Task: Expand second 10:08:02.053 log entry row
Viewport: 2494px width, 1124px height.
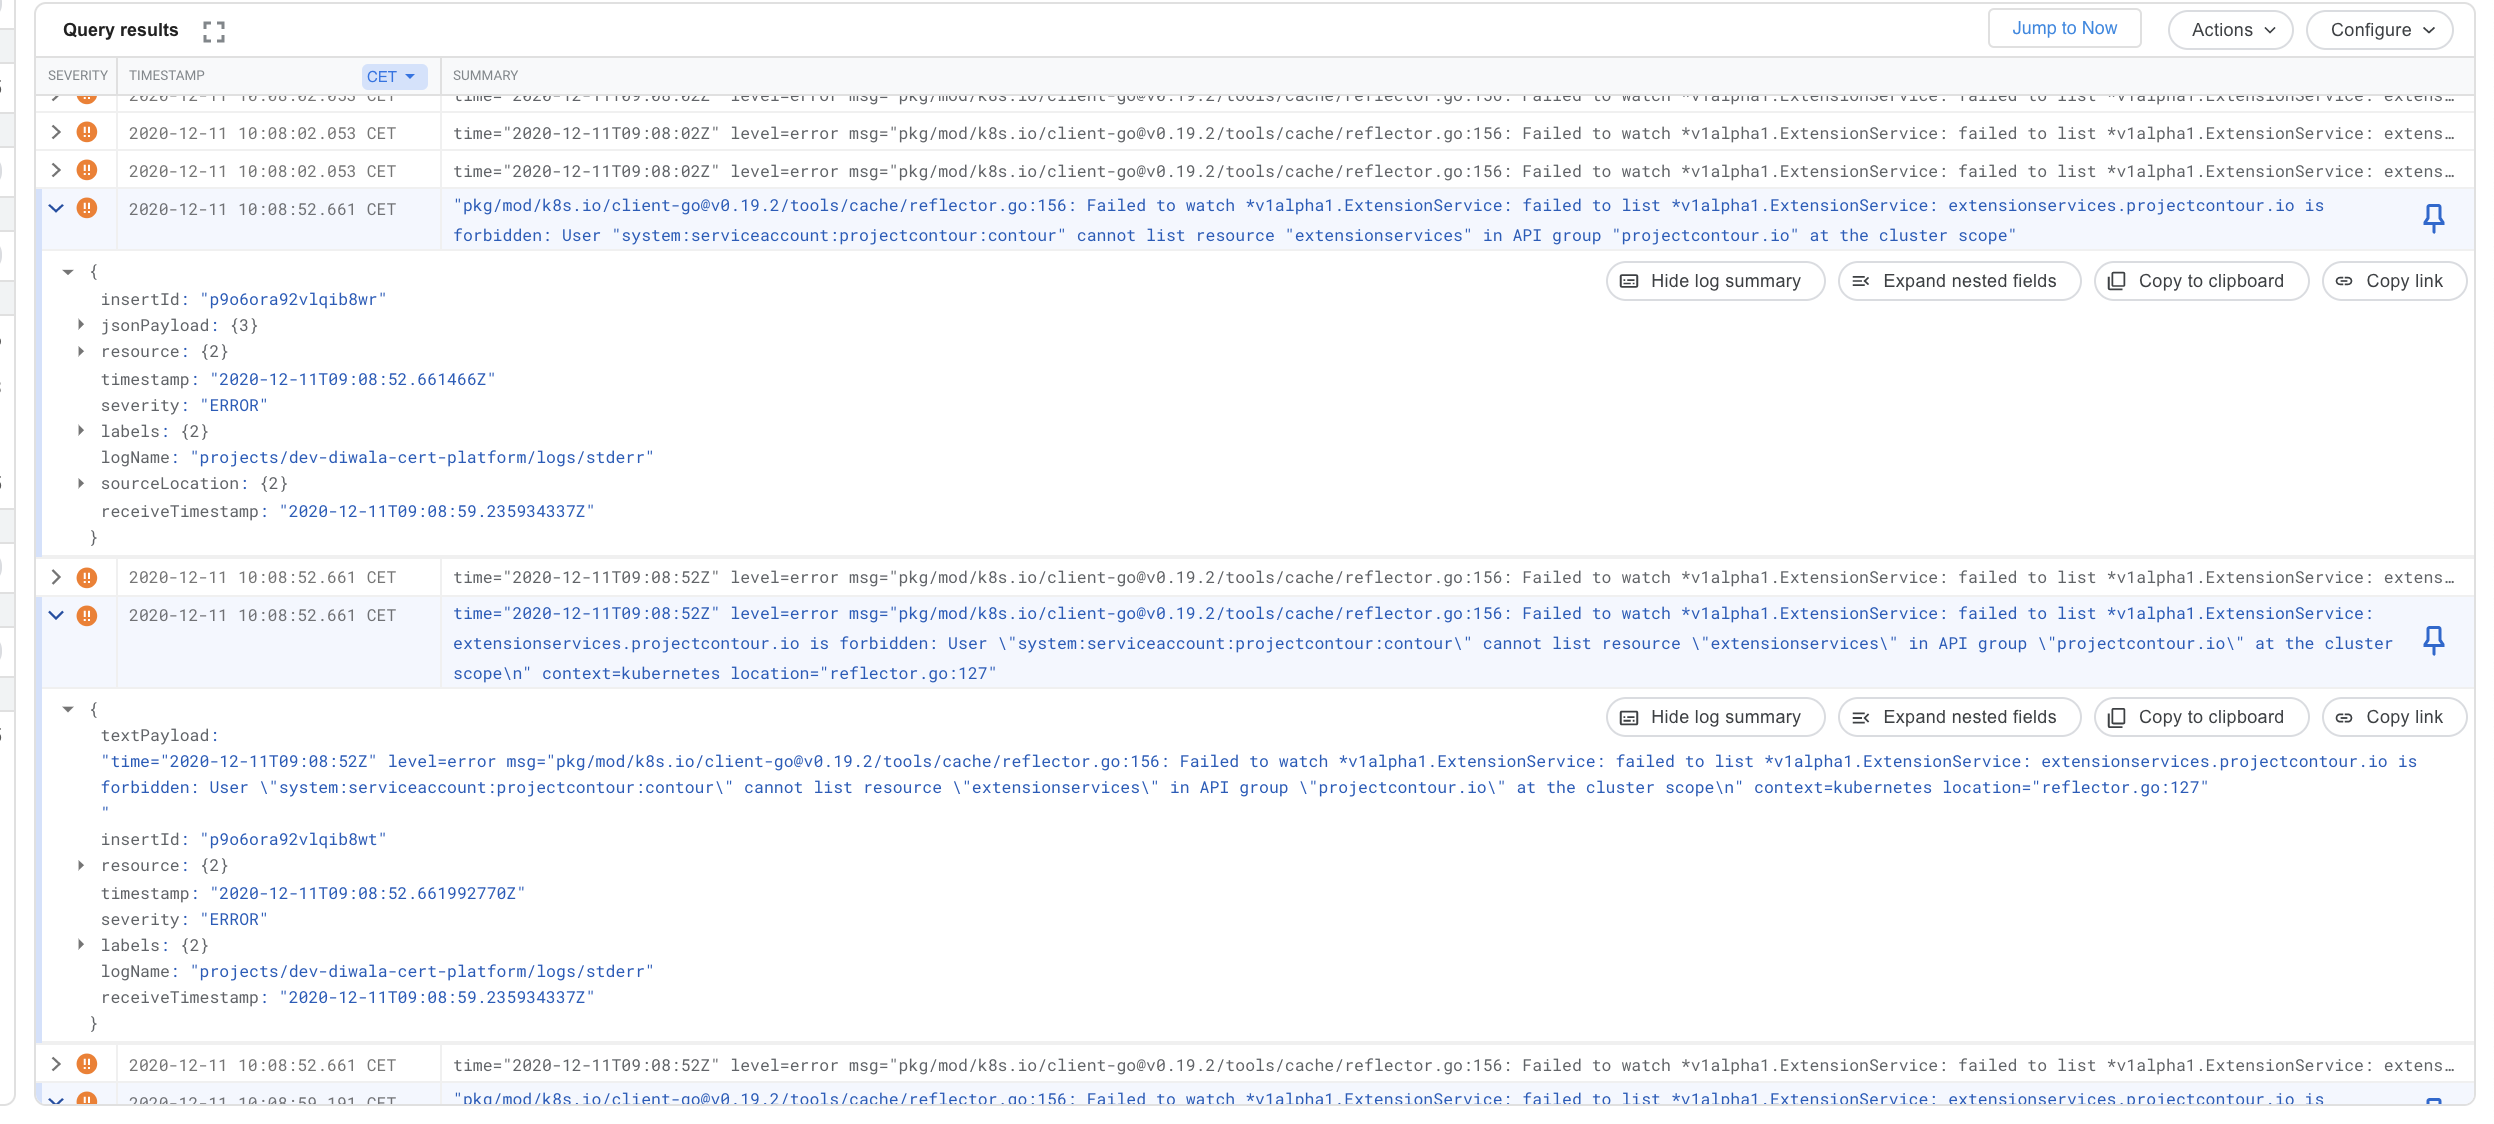Action: pos(56,170)
